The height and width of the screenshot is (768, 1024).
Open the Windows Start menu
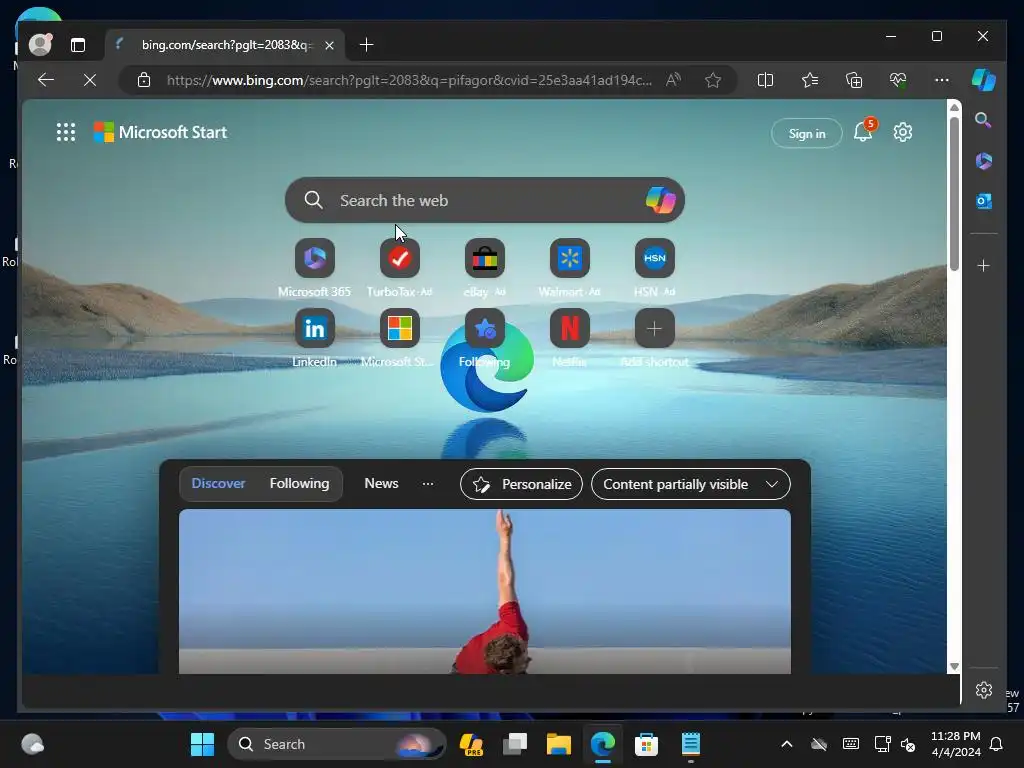tap(202, 744)
